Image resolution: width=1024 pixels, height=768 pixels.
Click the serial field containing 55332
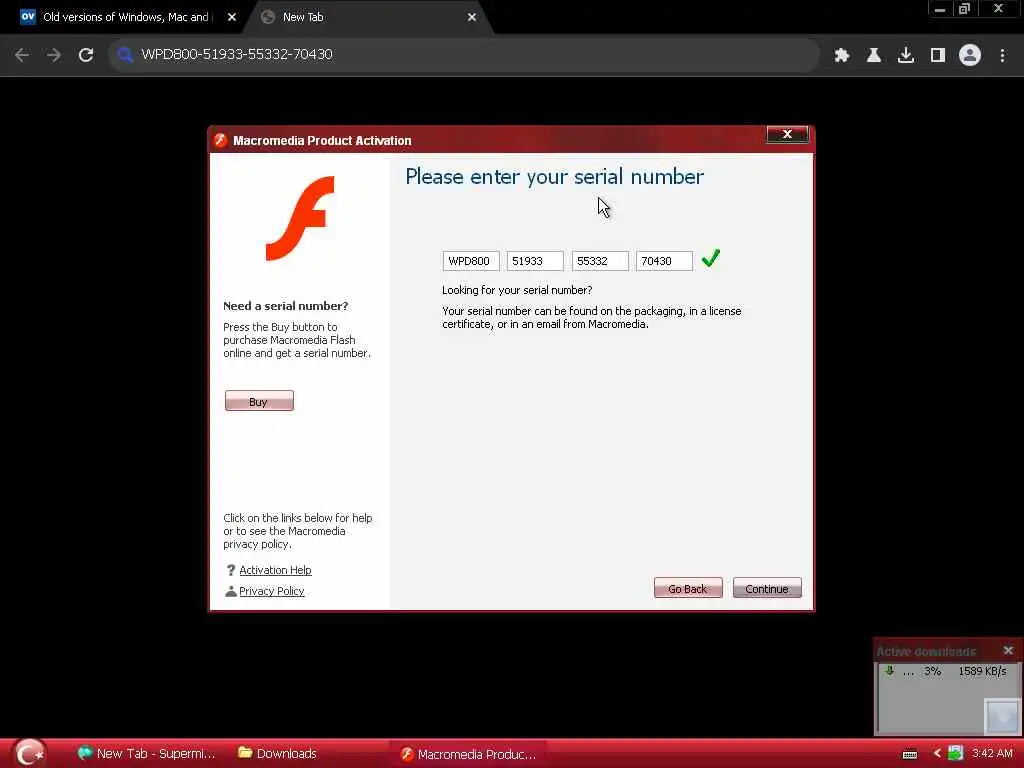click(x=600, y=261)
